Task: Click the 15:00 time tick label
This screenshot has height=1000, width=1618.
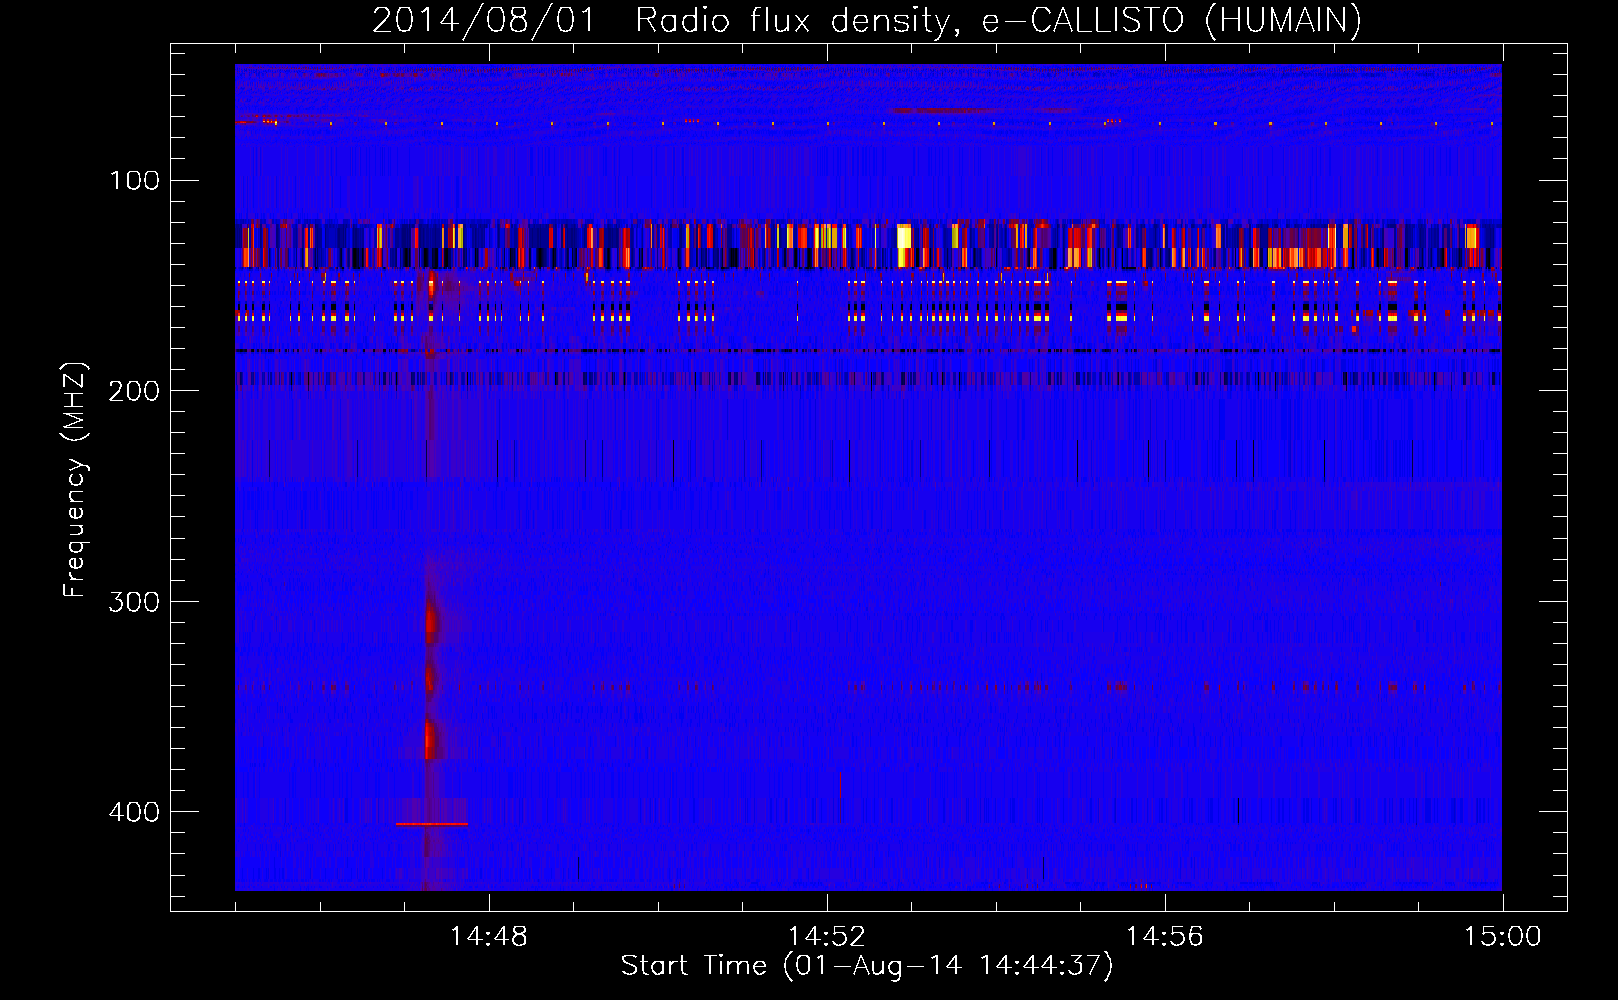Action: coord(1503,936)
